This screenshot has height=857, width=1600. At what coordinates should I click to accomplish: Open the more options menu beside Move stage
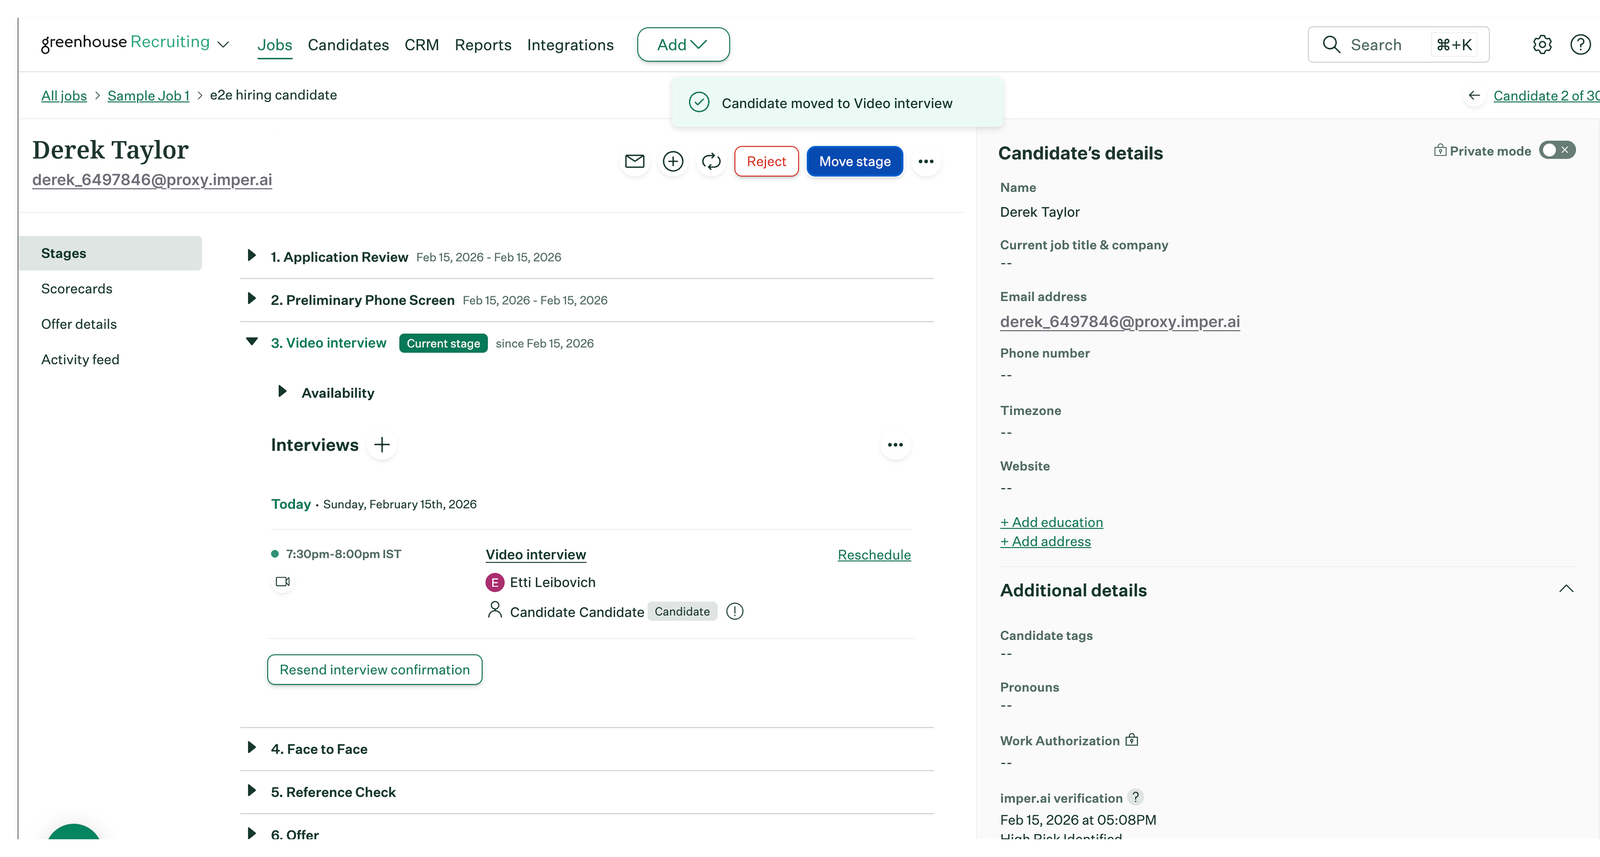(926, 161)
